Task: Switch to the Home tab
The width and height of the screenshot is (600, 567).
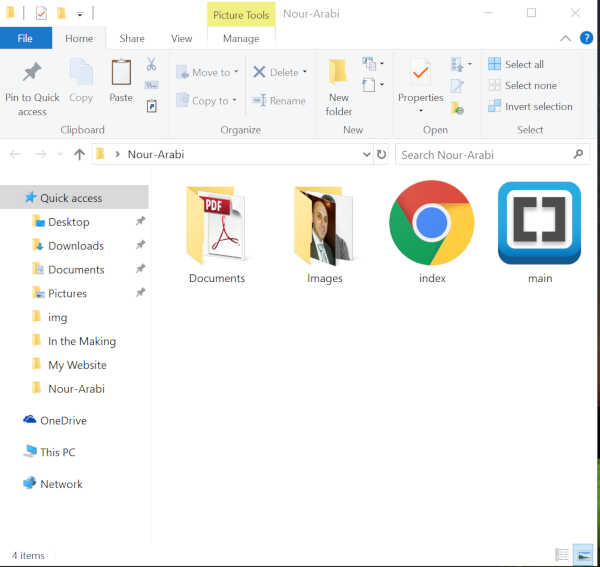Action: coord(79,39)
